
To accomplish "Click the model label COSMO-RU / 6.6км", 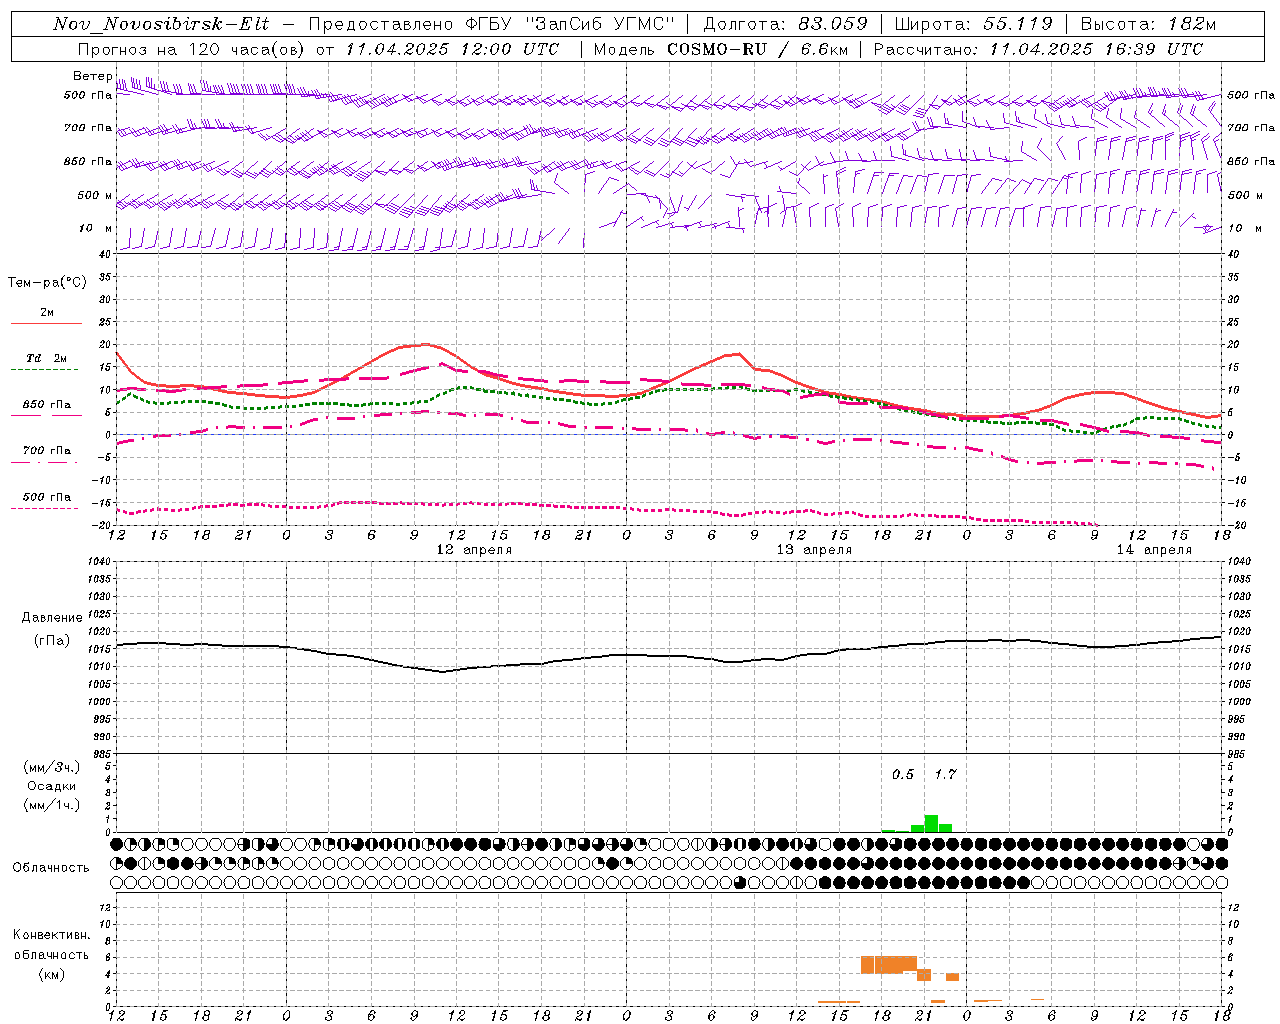I will 758,49.
